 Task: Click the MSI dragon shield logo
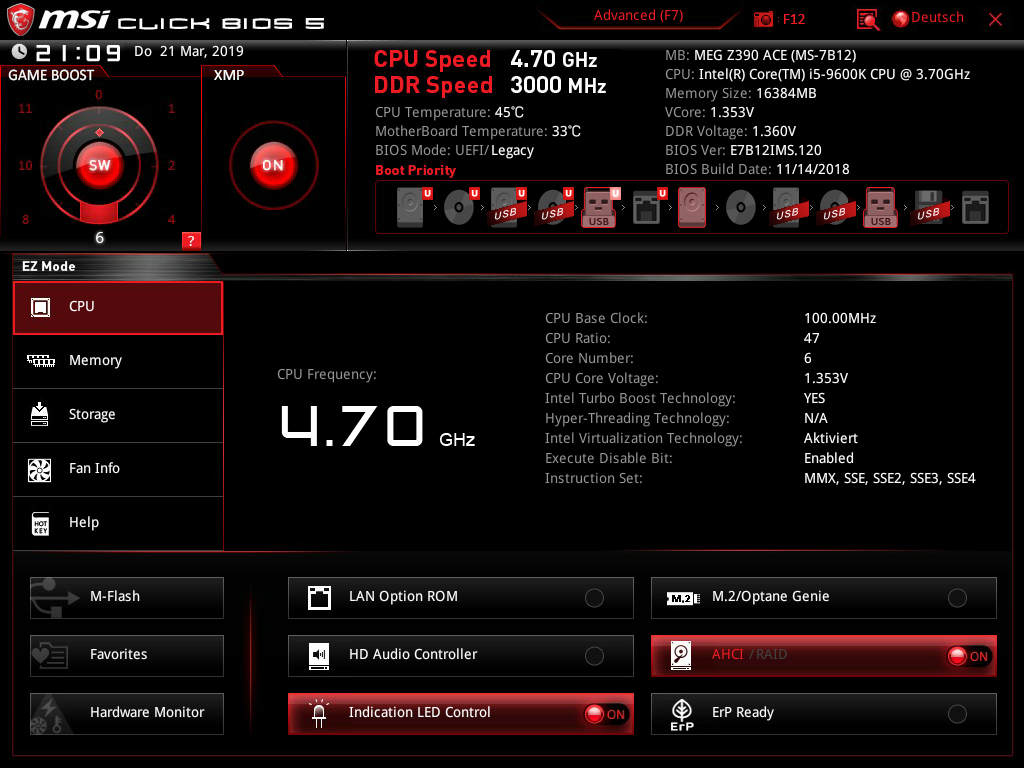[20, 20]
